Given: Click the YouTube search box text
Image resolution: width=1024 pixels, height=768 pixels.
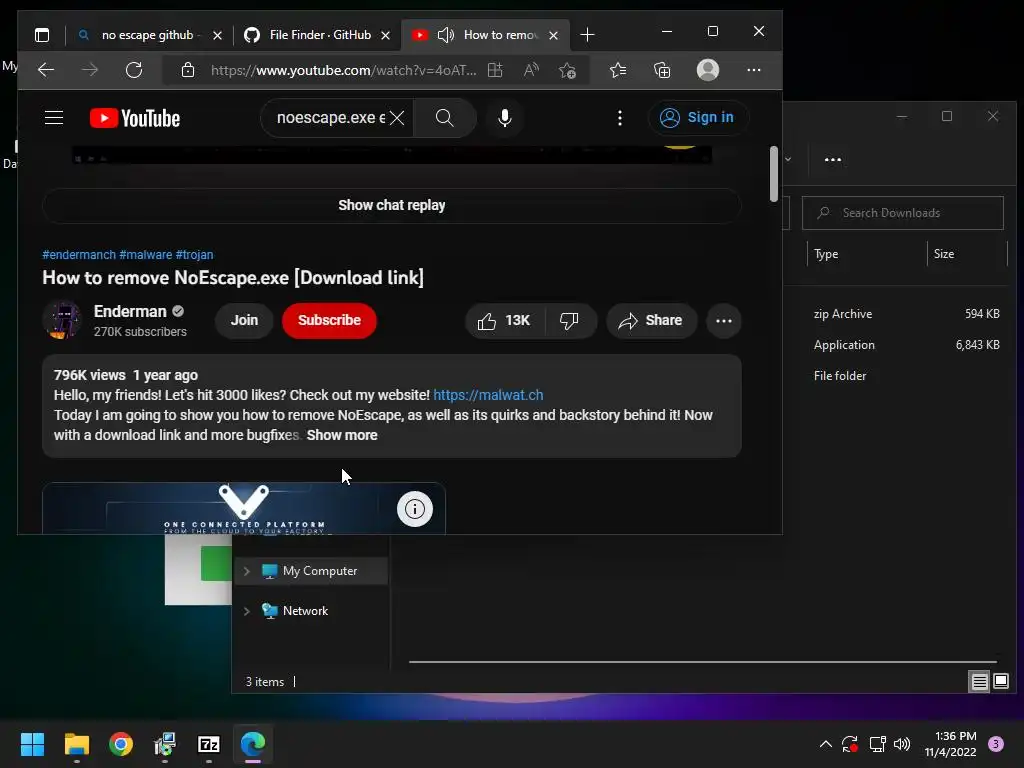Looking at the screenshot, I should click(330, 118).
